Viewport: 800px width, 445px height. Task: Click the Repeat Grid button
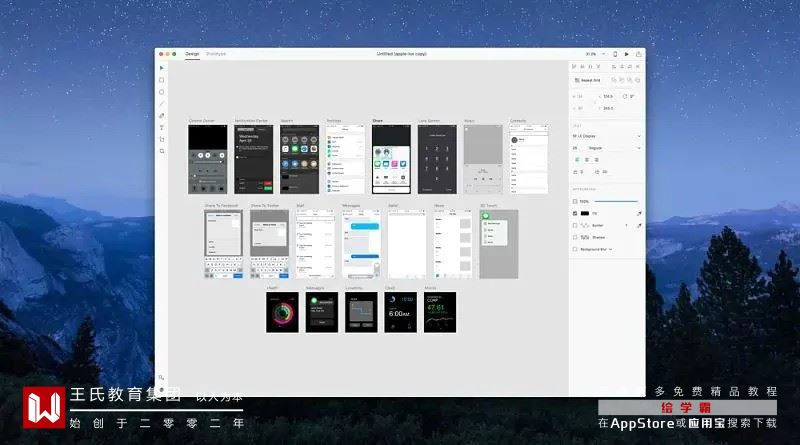[x=588, y=80]
